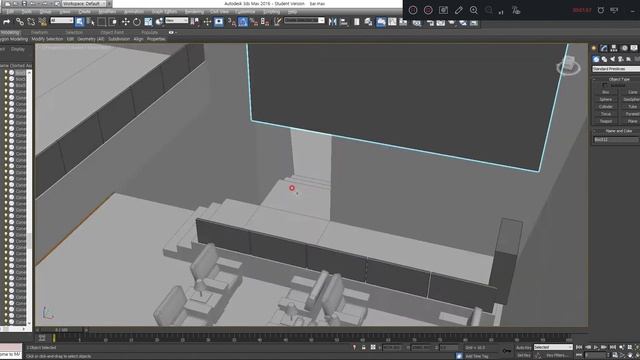Open the selection filter All dropdown
This screenshot has height=360, width=640.
point(62,20)
